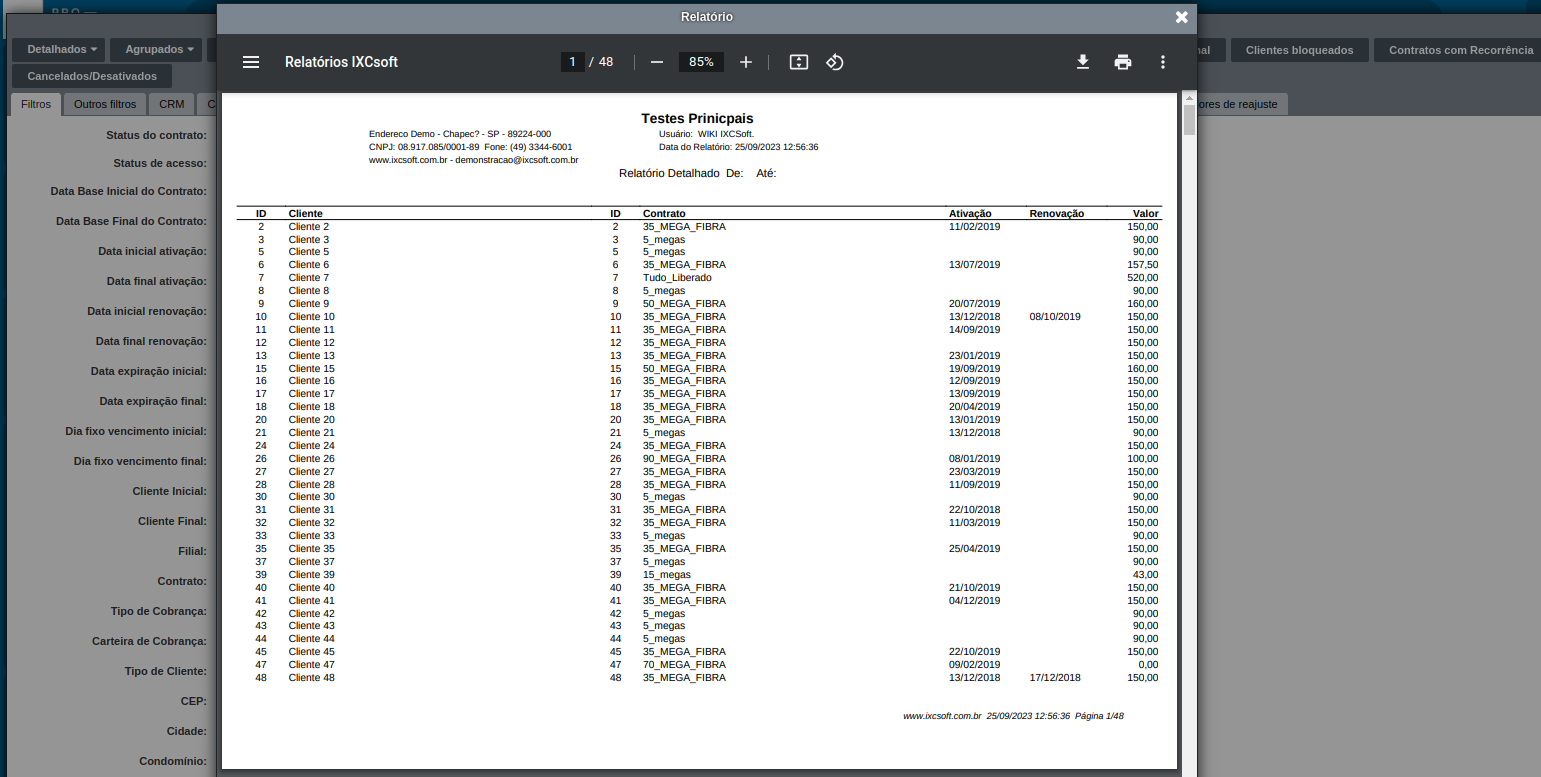Click the page number input field
Viewport: 1541px width, 777px height.
(573, 62)
